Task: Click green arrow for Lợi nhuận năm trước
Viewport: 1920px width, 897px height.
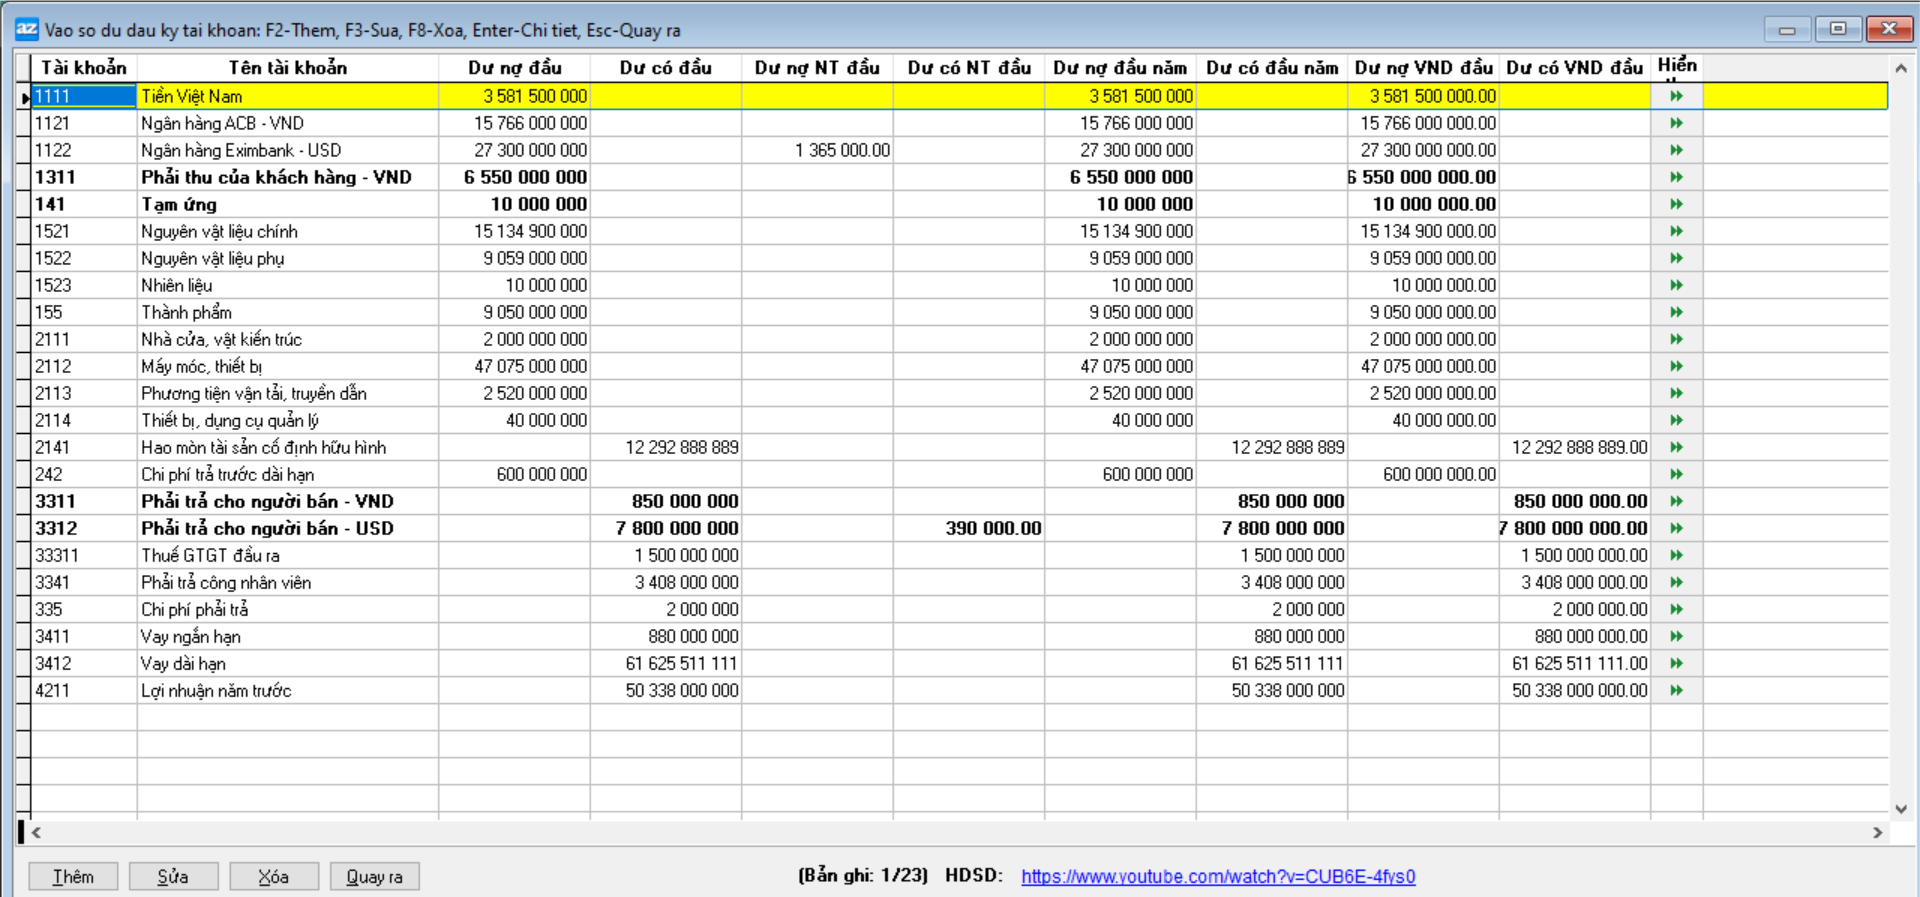Action: click(x=1676, y=690)
